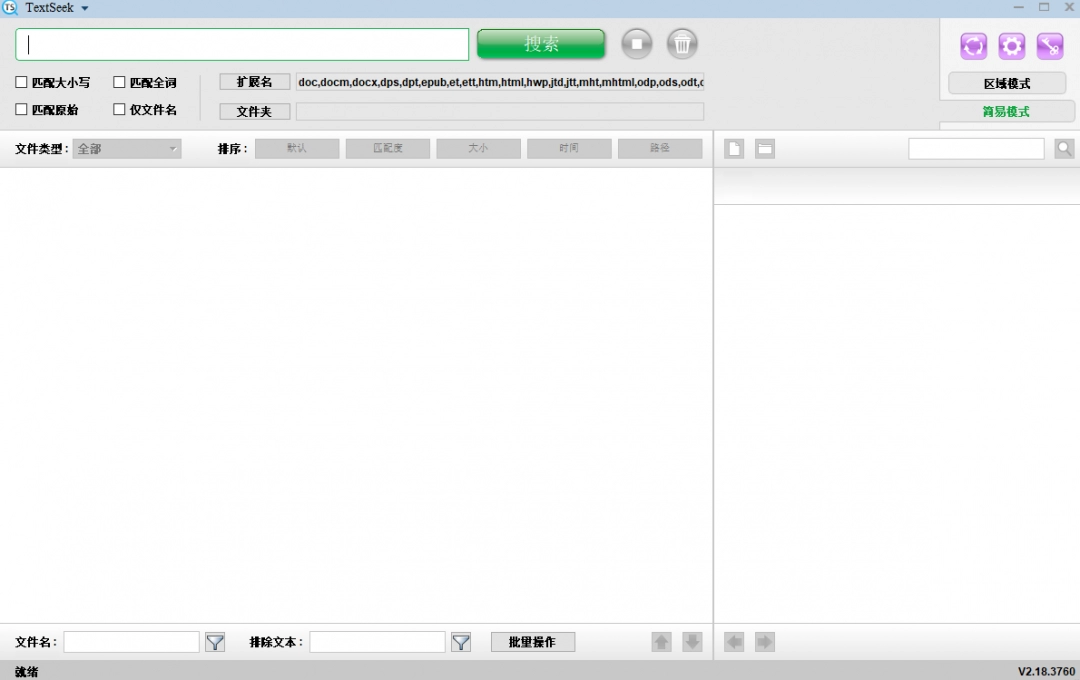Sort results by 时间

569,148
